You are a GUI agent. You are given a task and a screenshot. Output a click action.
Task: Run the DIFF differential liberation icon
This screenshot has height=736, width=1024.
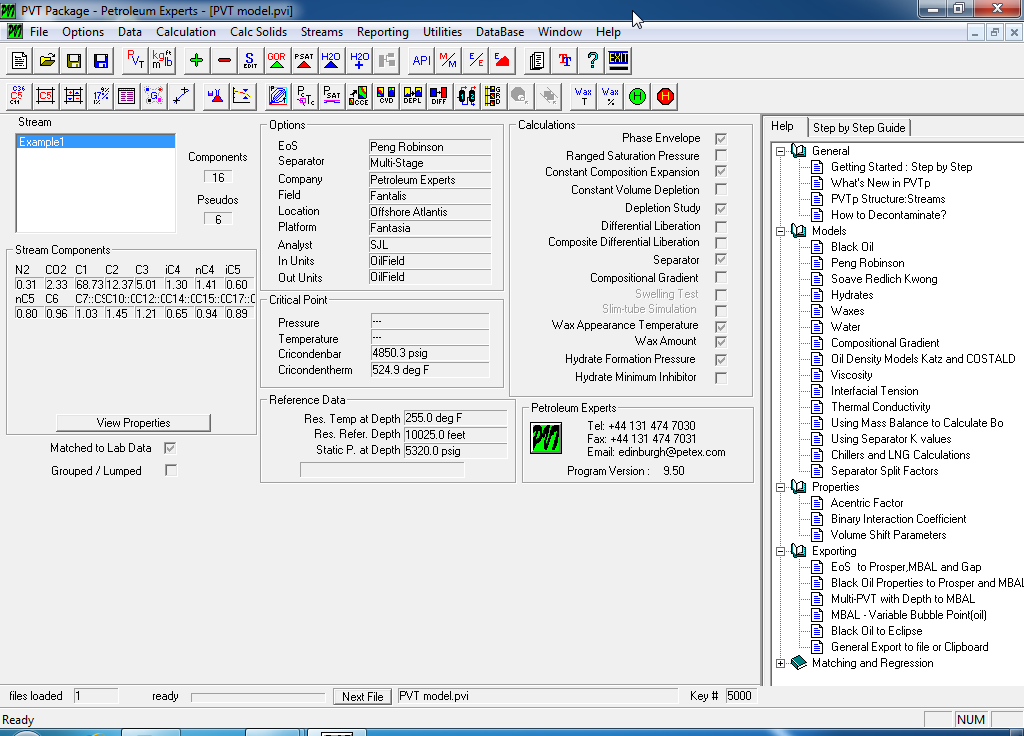[x=440, y=96]
